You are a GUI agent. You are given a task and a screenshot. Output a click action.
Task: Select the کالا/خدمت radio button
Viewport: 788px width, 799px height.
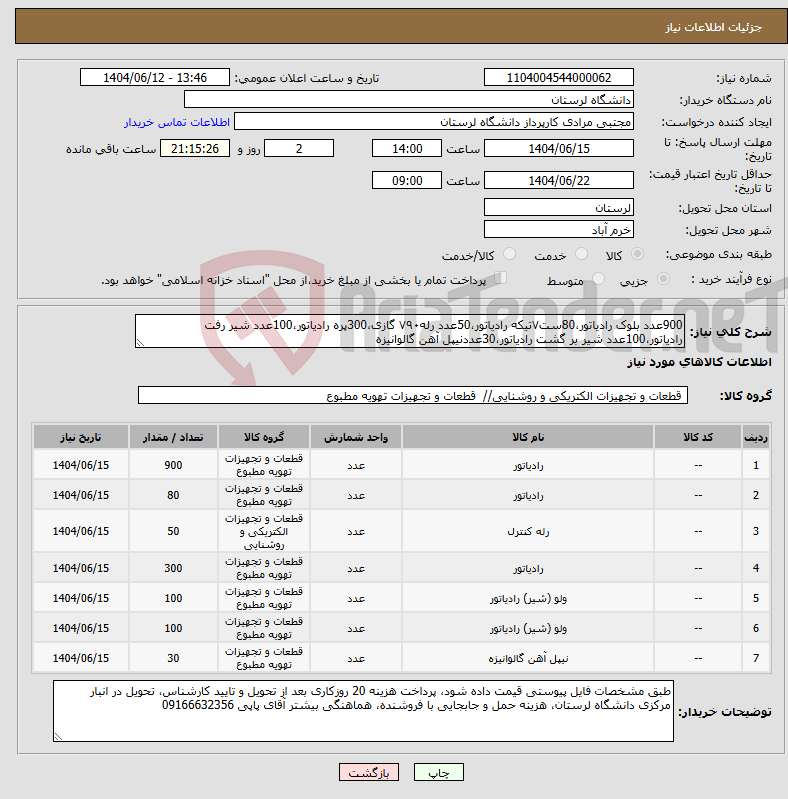[x=509, y=254]
